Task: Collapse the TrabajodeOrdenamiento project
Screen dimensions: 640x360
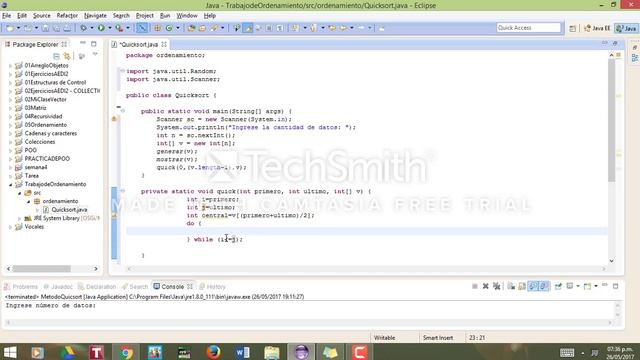Action: click(10, 184)
